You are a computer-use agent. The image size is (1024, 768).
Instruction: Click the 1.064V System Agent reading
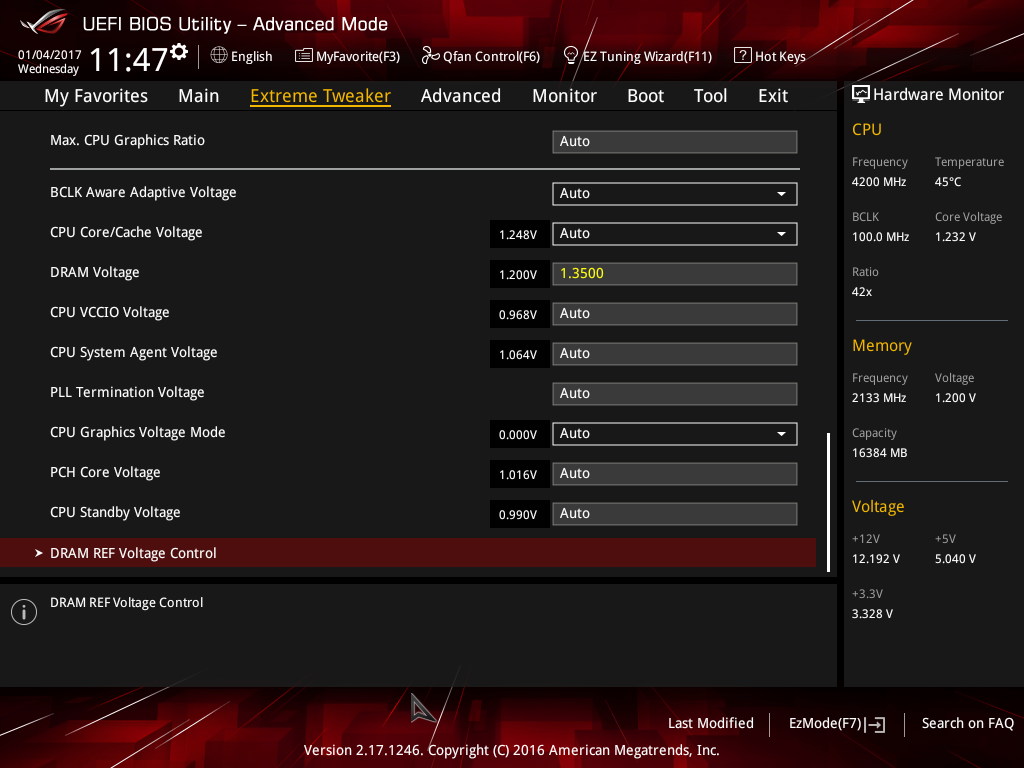pyautogui.click(x=518, y=355)
